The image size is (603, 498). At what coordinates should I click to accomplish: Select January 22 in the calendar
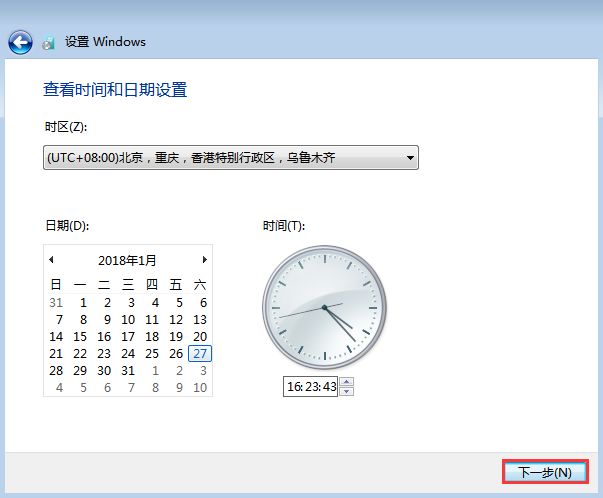point(80,353)
